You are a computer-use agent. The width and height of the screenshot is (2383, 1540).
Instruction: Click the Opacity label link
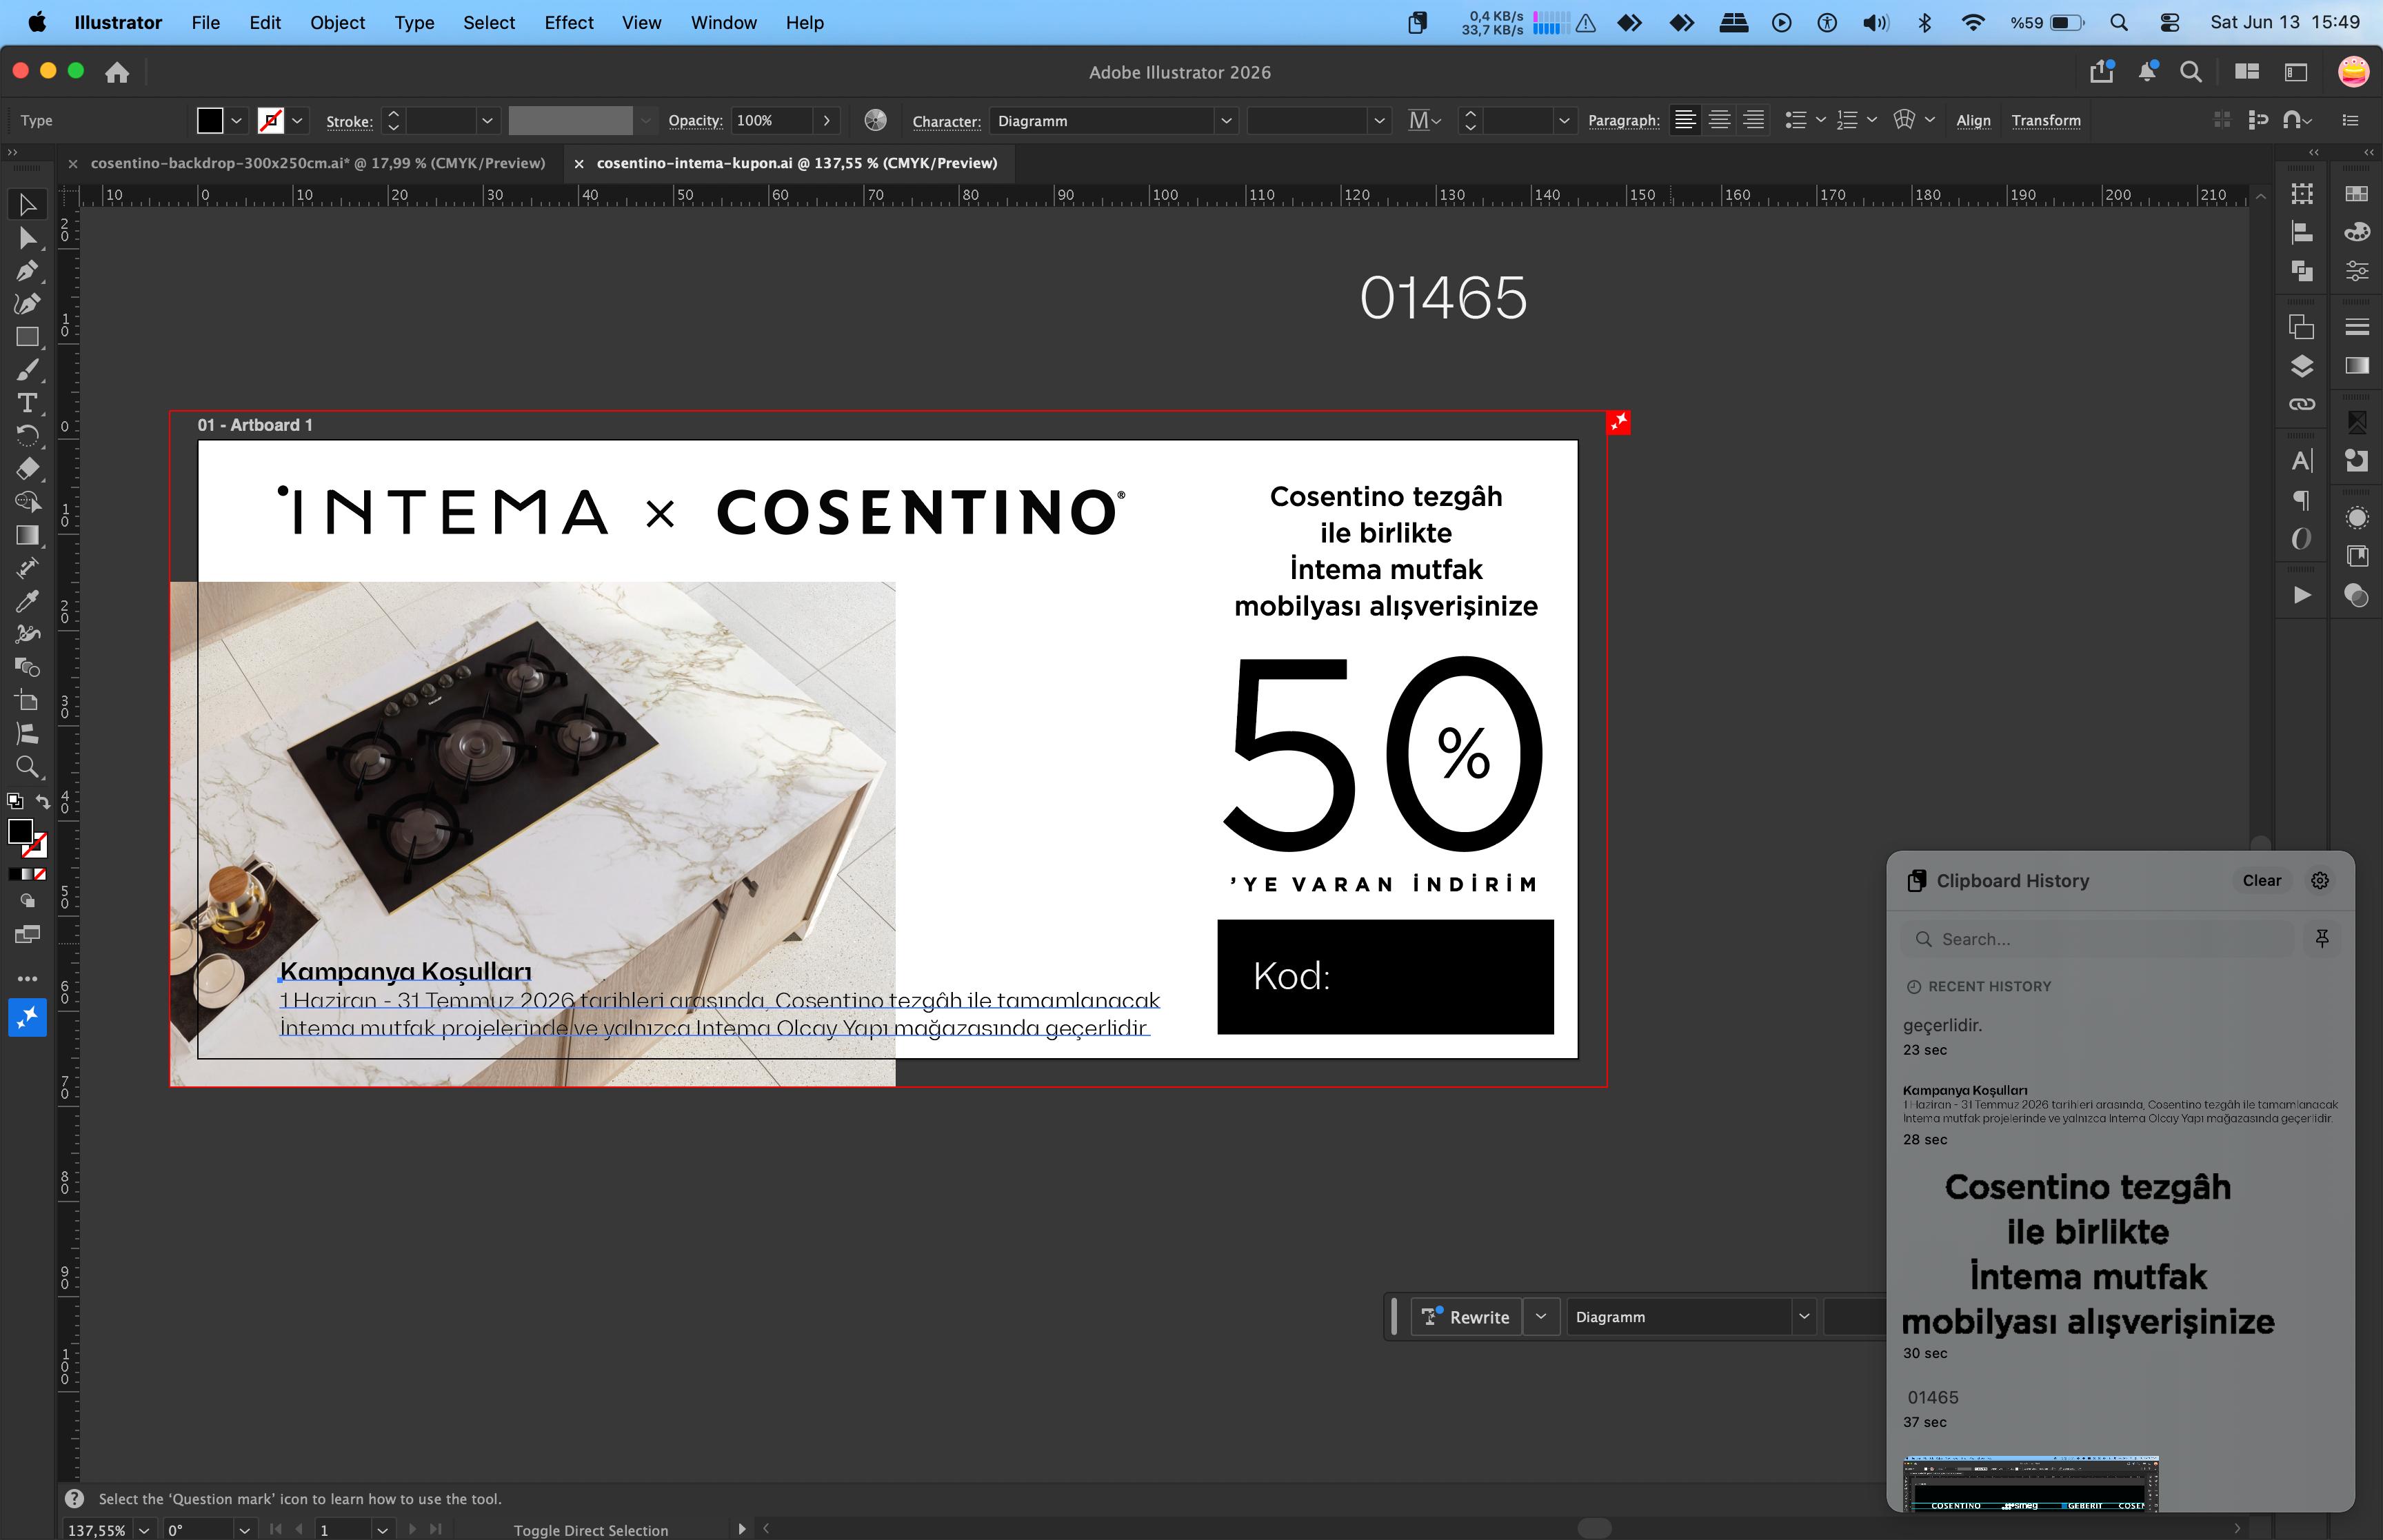pos(695,120)
